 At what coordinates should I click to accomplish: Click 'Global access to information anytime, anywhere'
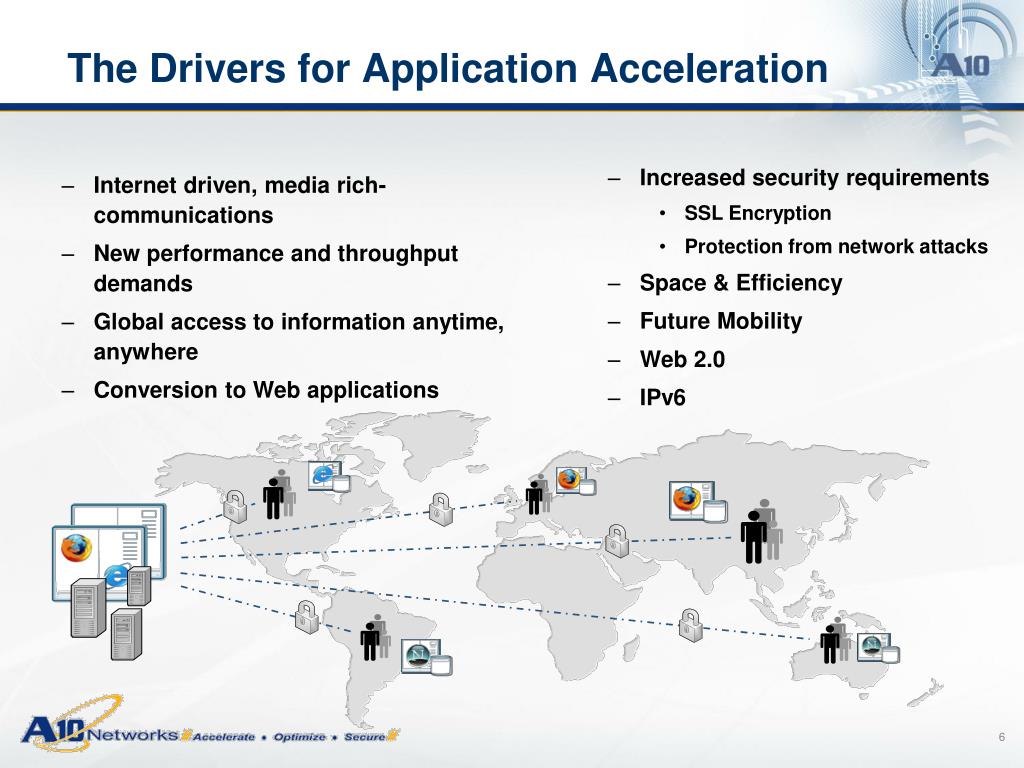(298, 336)
